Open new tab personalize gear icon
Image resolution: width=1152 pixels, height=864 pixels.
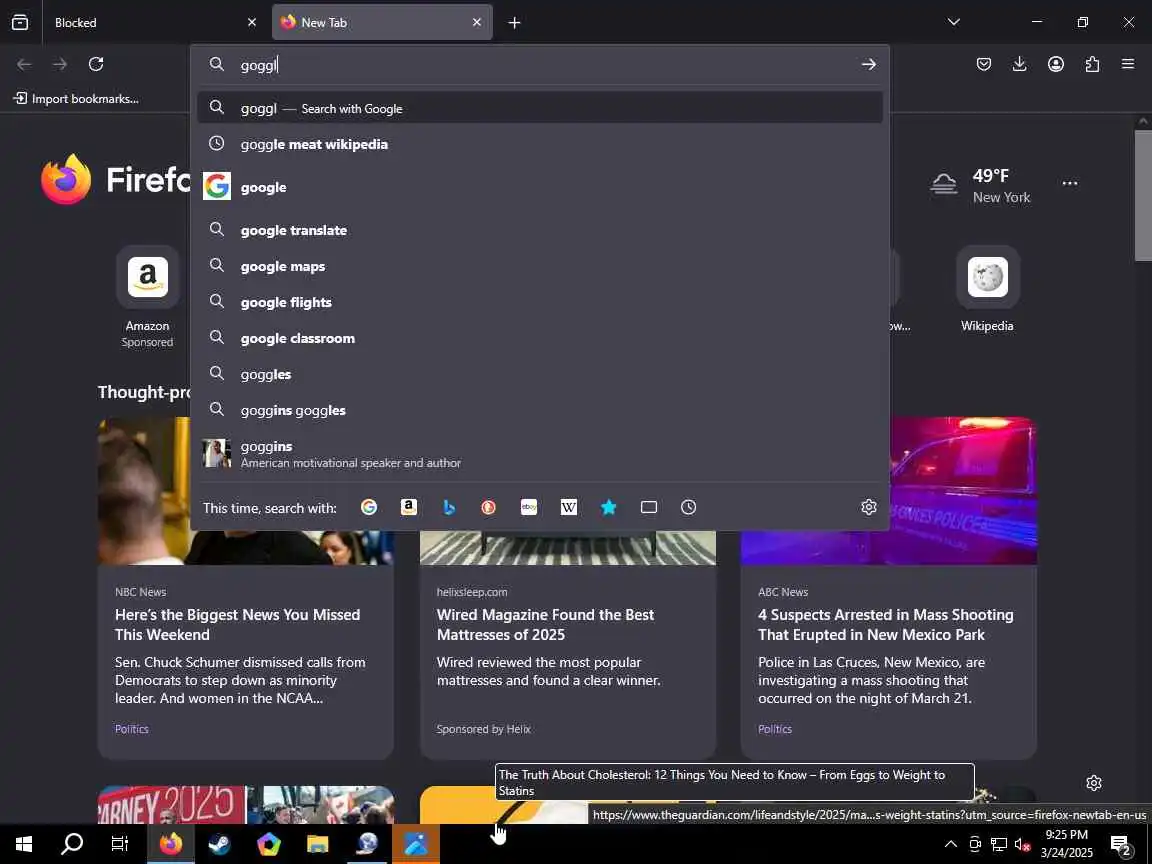point(1094,783)
